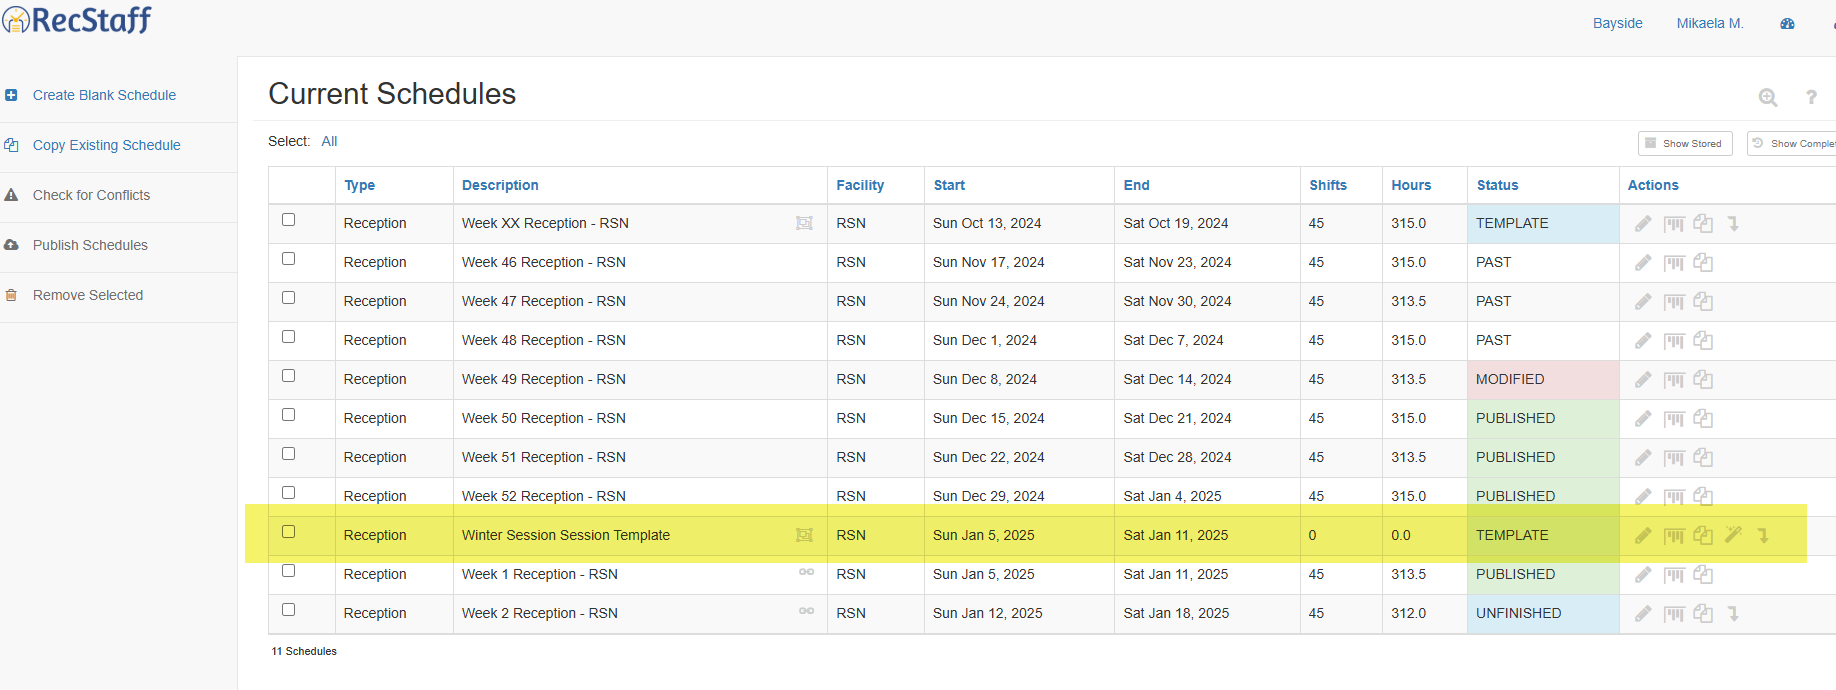
Task: Open the Mikaela M. user link
Action: 1709,23
